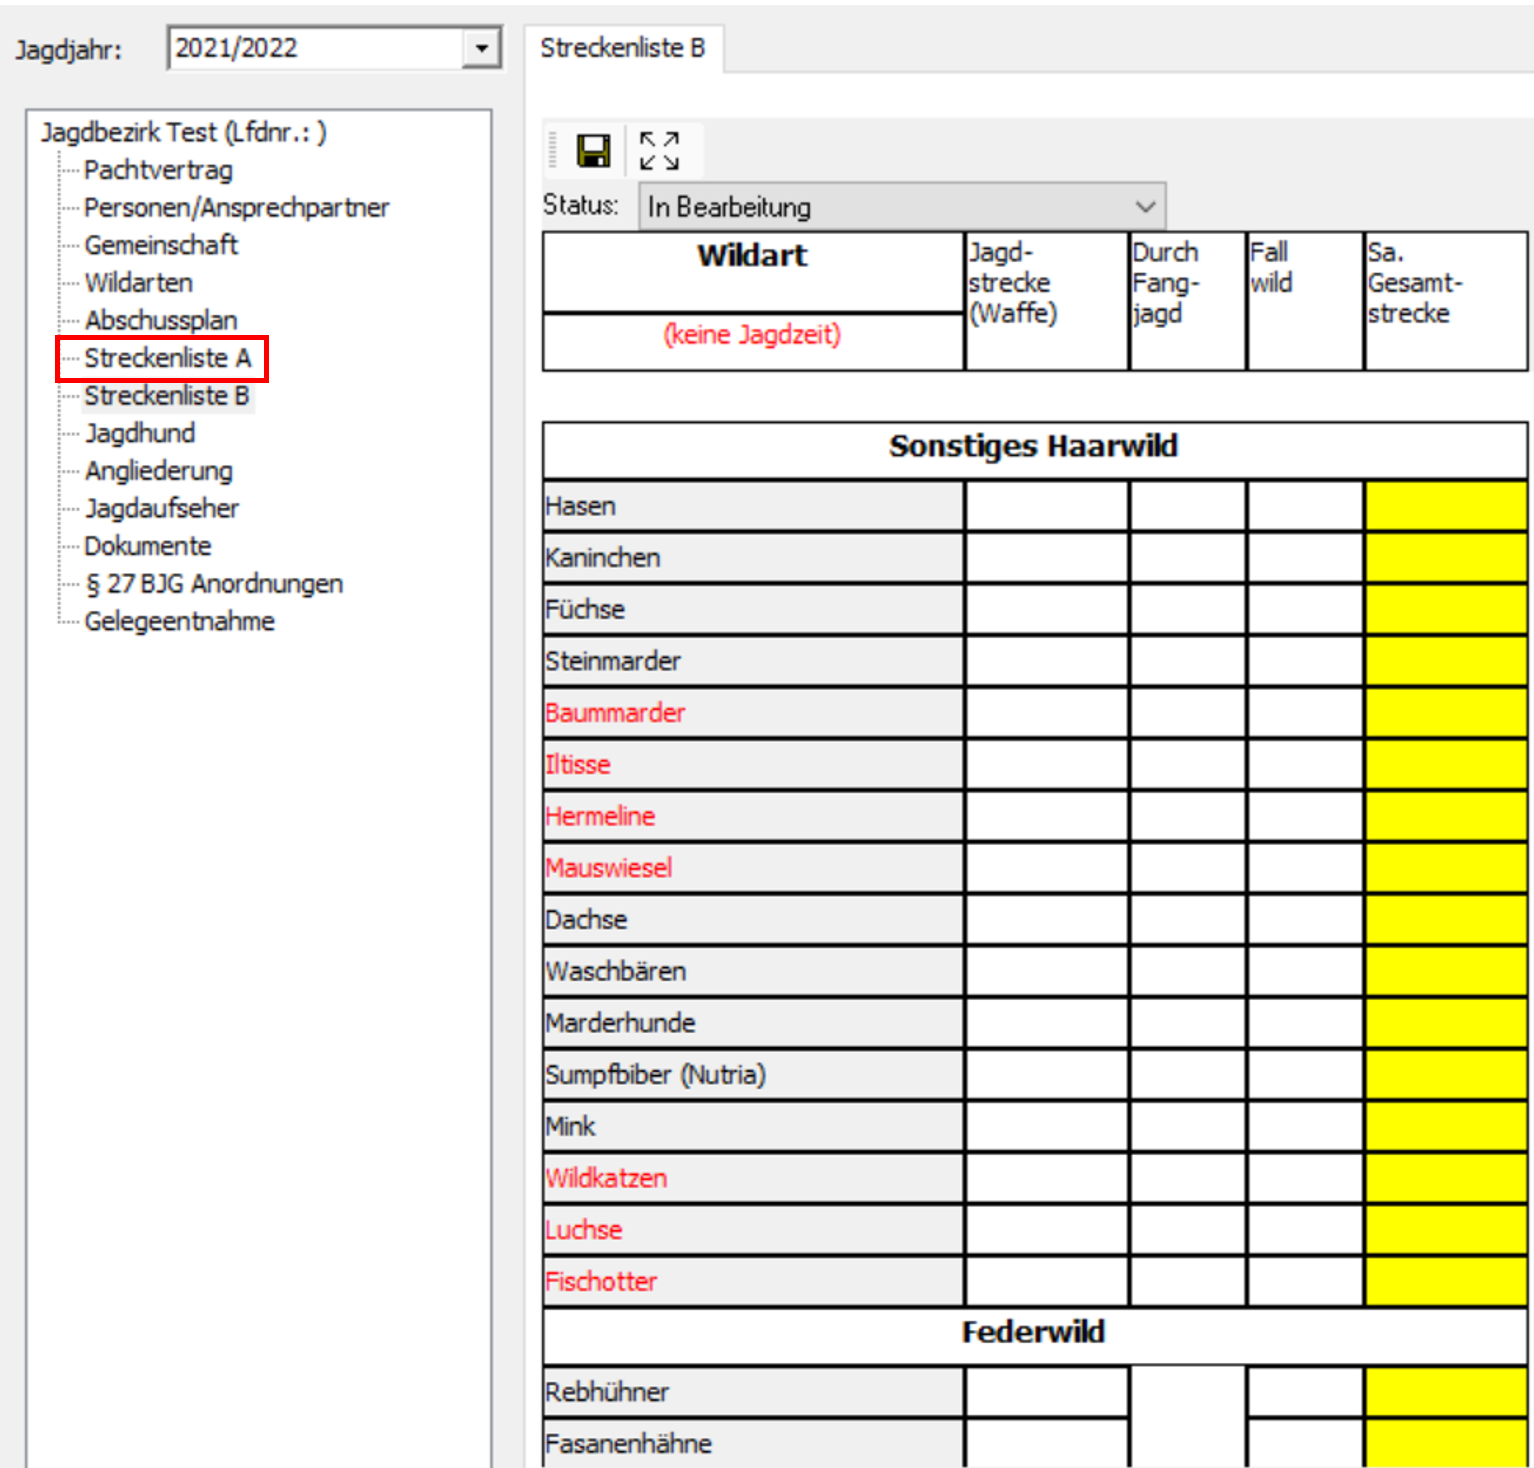Select the Streckenliste B tab
Viewport: 1534px width, 1468px height.
(x=622, y=48)
